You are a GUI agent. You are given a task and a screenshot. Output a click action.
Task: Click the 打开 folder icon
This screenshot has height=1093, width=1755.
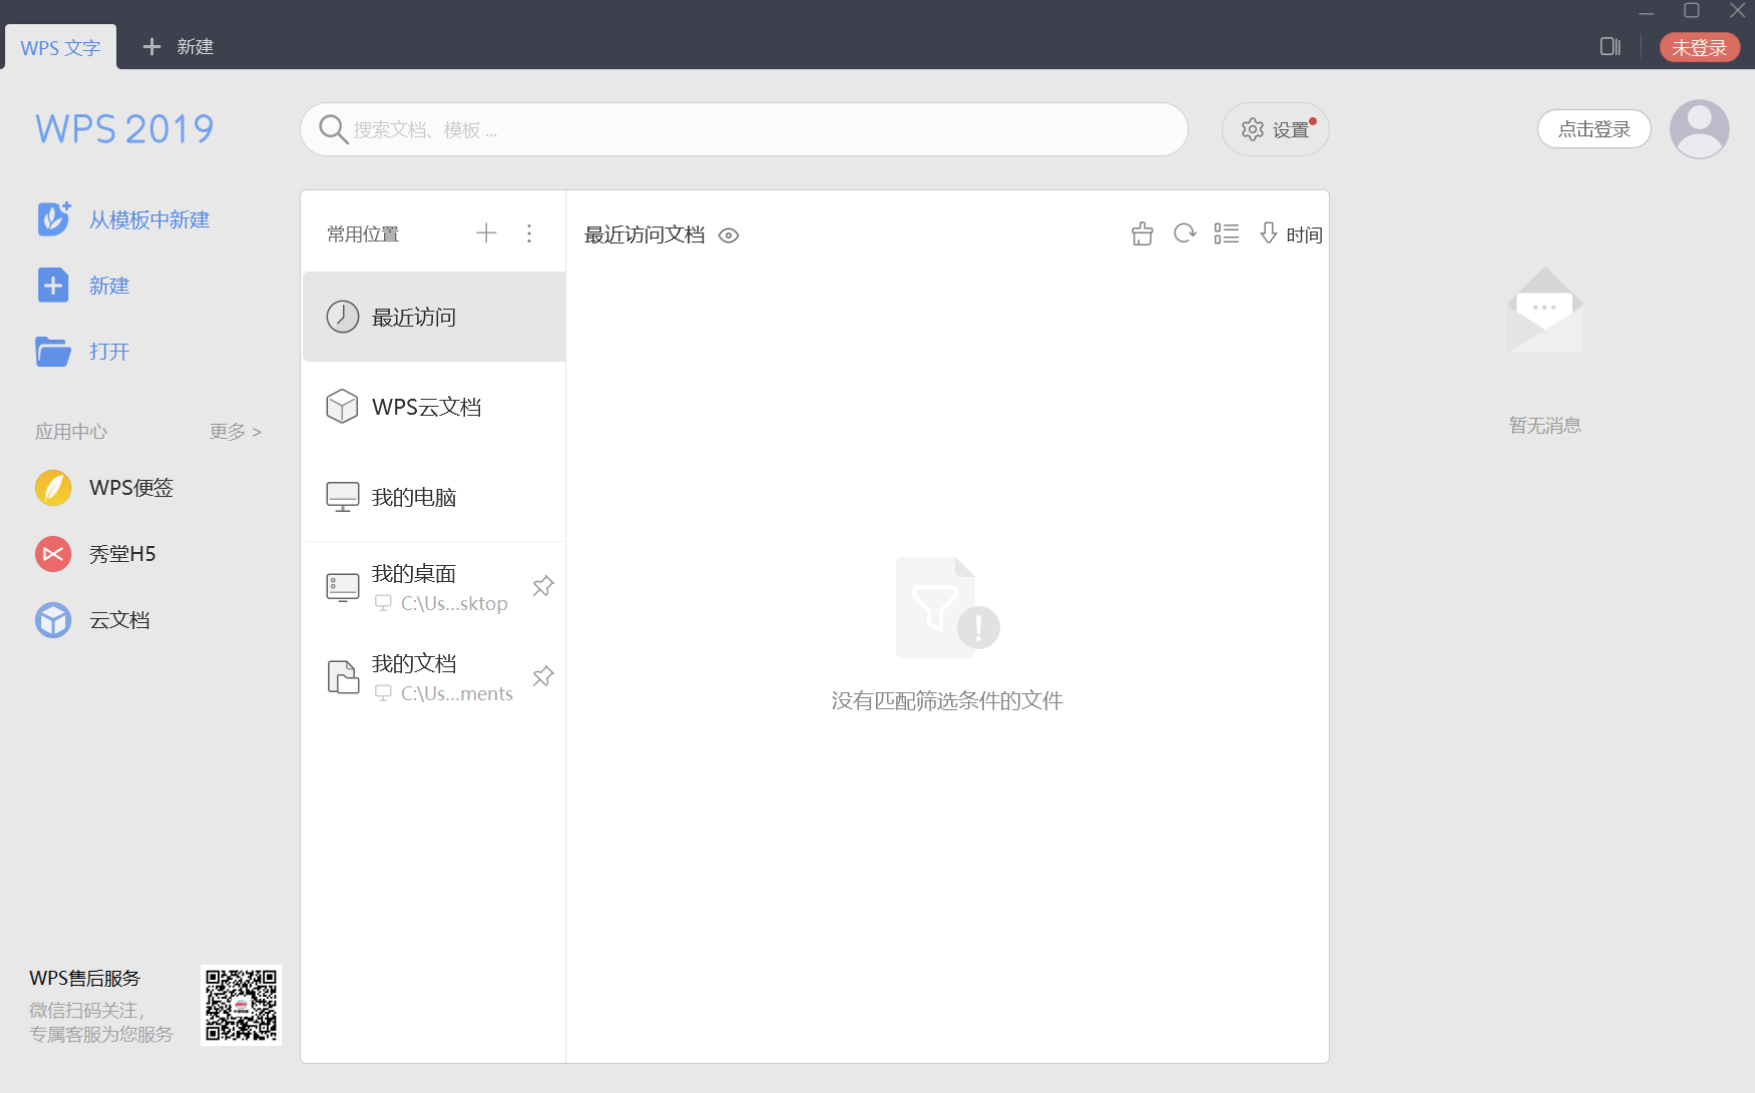[53, 351]
